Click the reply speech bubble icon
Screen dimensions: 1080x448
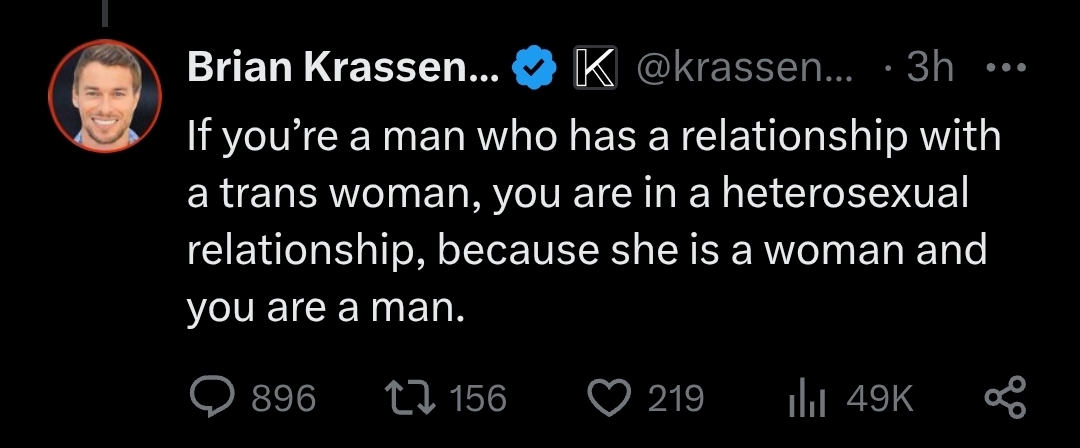tap(214, 398)
